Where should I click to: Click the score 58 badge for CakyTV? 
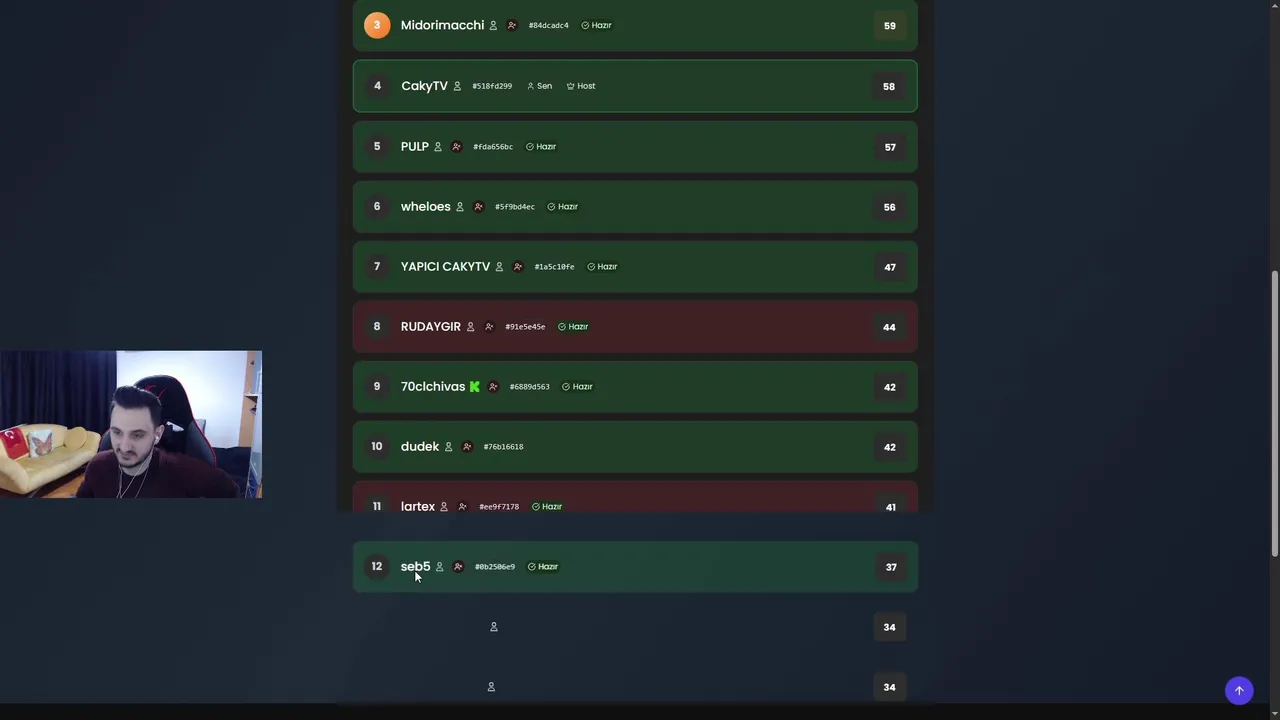tap(888, 86)
